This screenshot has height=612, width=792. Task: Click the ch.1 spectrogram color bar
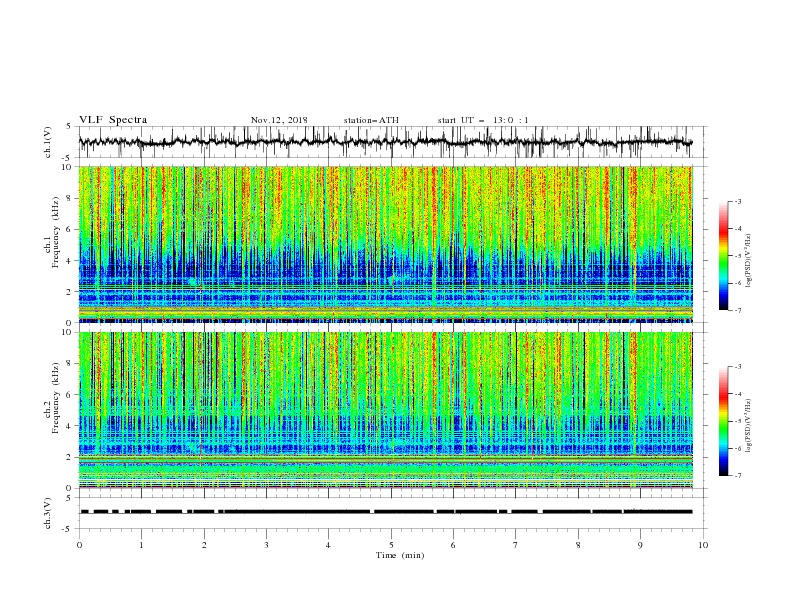[723, 256]
